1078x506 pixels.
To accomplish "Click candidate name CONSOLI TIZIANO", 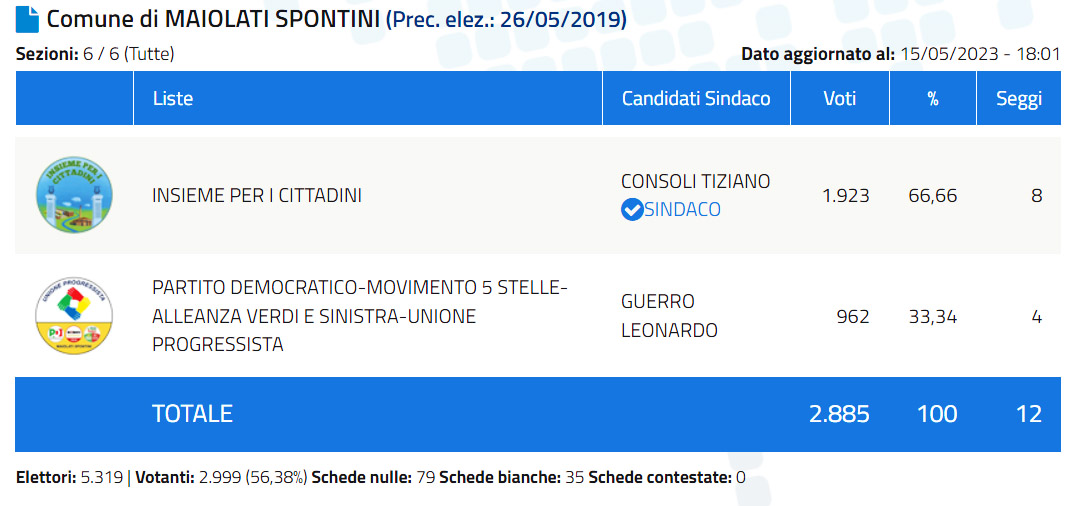I will click(696, 181).
